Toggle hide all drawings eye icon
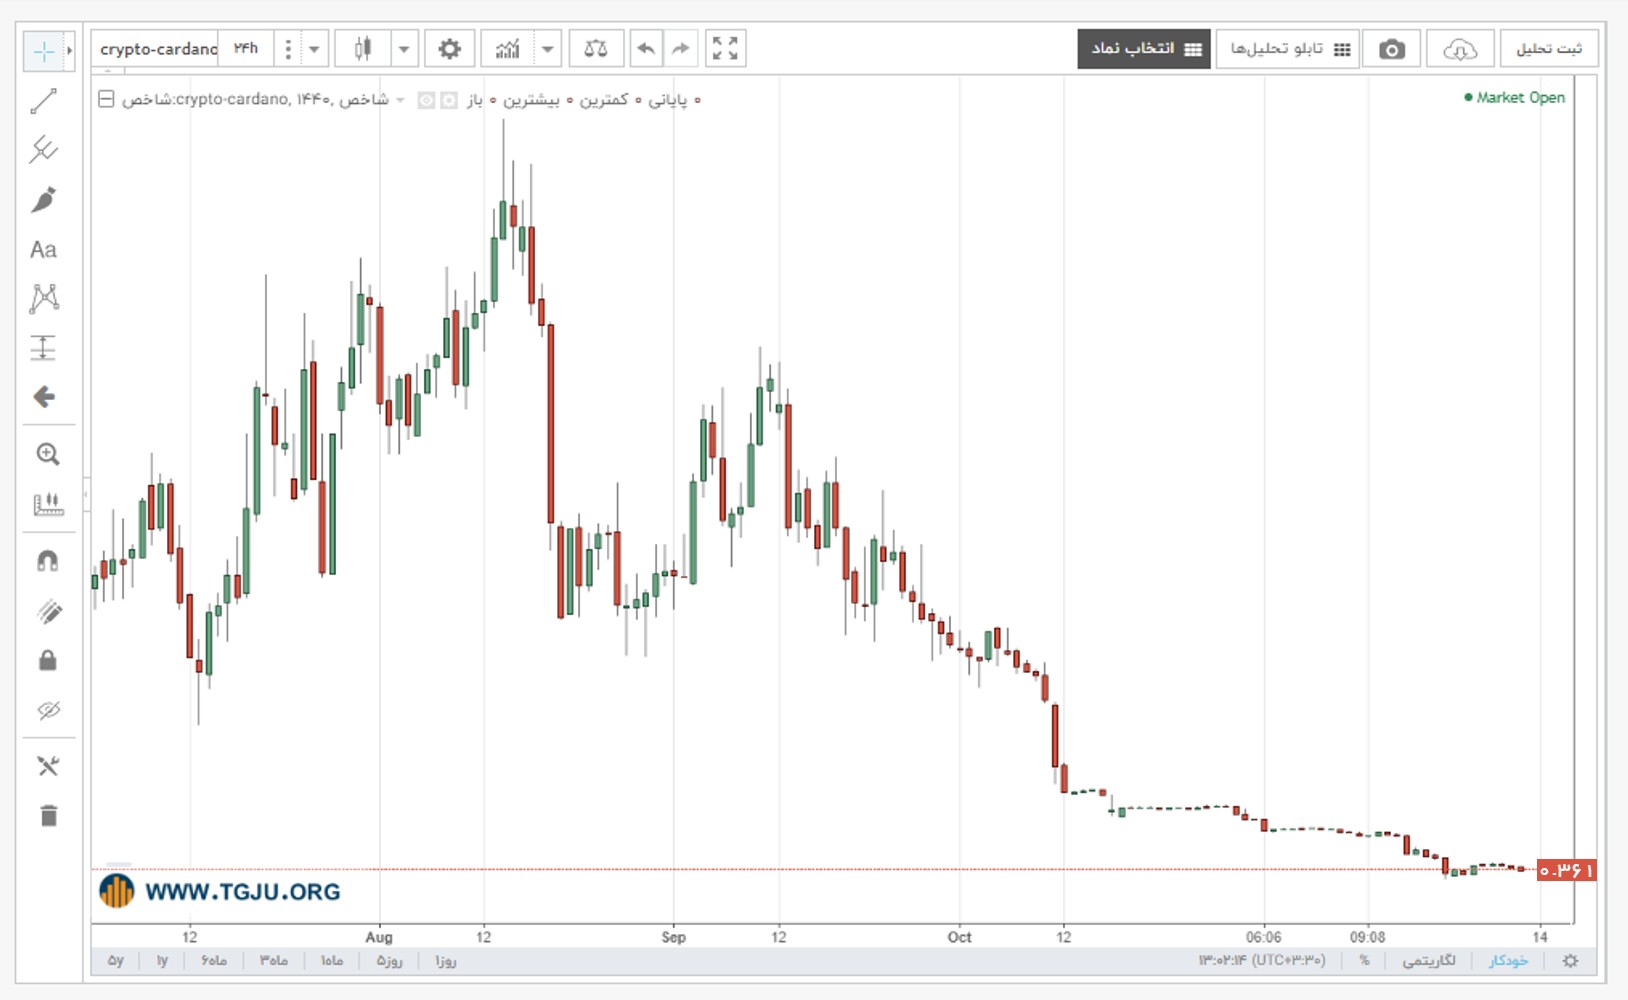Image resolution: width=1628 pixels, height=1000 pixels. (x=48, y=710)
